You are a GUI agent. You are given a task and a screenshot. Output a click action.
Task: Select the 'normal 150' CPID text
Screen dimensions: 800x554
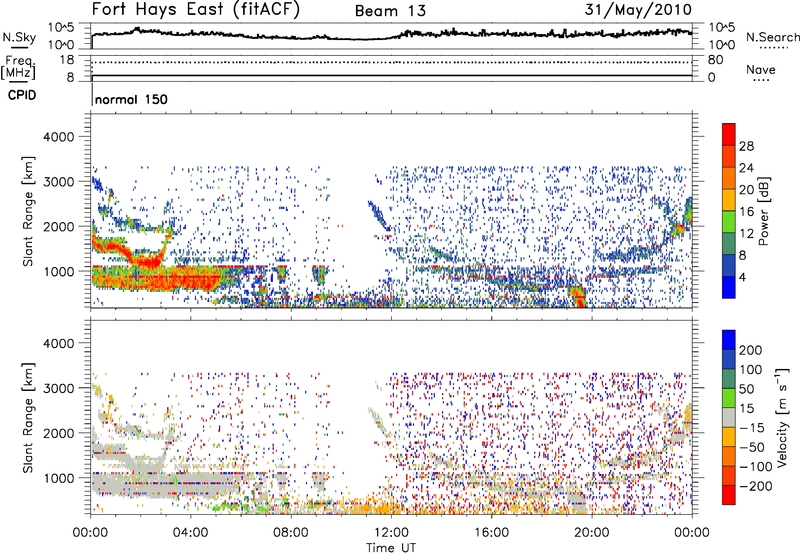(131, 99)
